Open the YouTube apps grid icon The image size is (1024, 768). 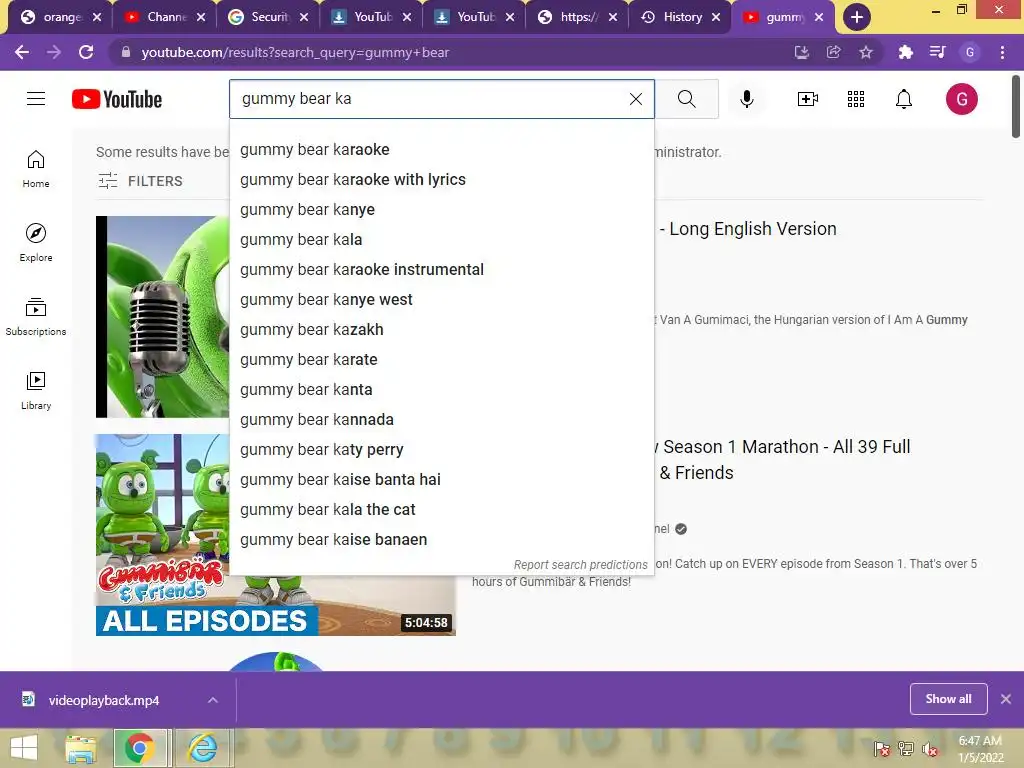pyautogui.click(x=856, y=99)
